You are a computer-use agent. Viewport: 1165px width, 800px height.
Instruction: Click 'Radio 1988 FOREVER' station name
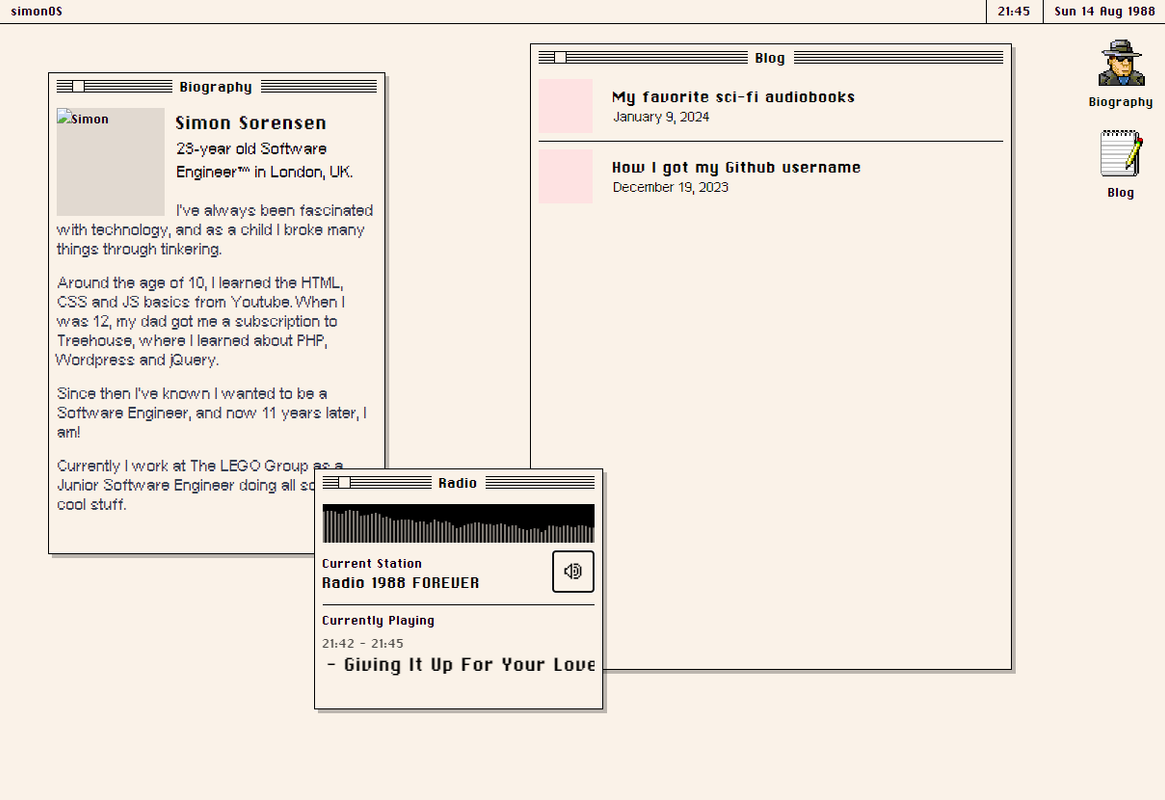[x=400, y=583]
